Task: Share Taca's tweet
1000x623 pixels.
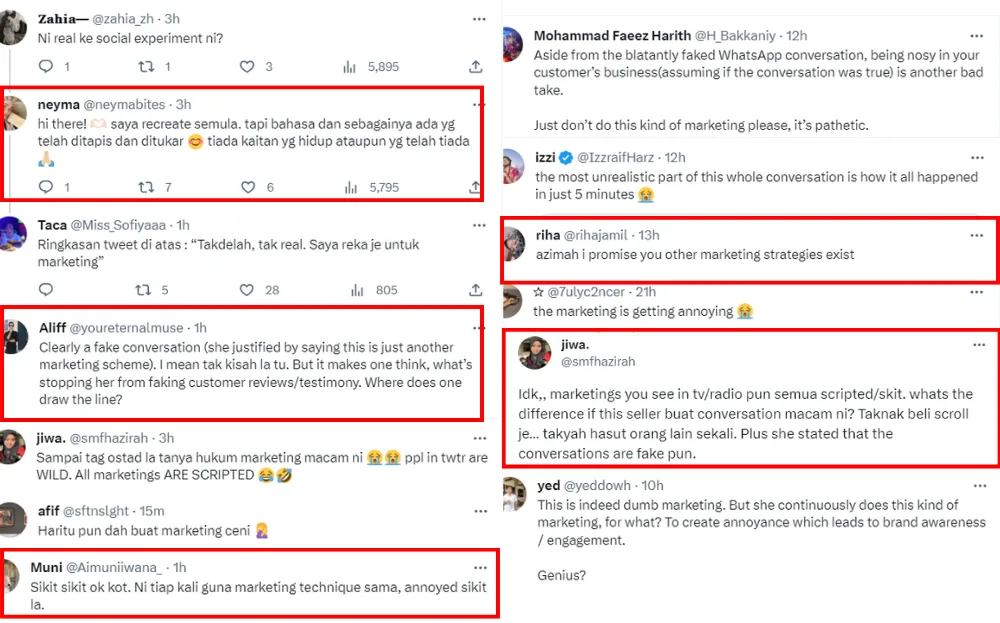Action: tap(475, 290)
